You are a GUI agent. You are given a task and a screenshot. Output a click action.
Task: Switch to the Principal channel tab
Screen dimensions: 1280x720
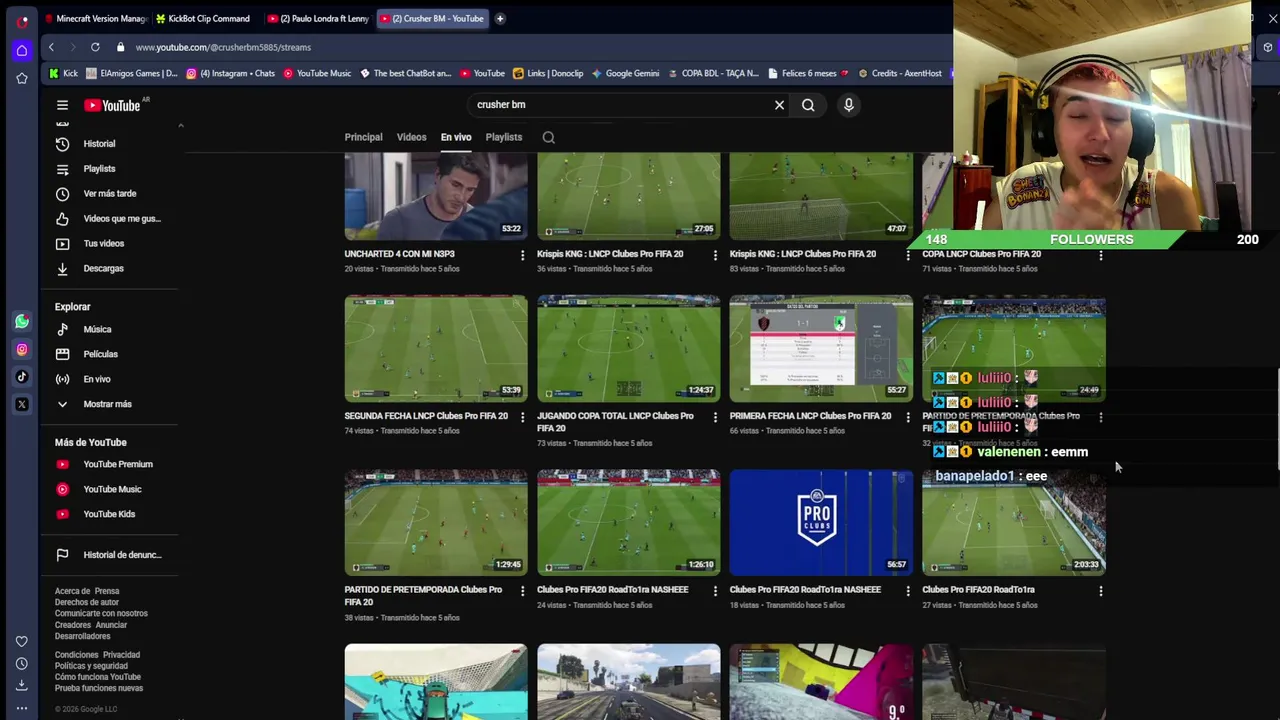tap(363, 137)
